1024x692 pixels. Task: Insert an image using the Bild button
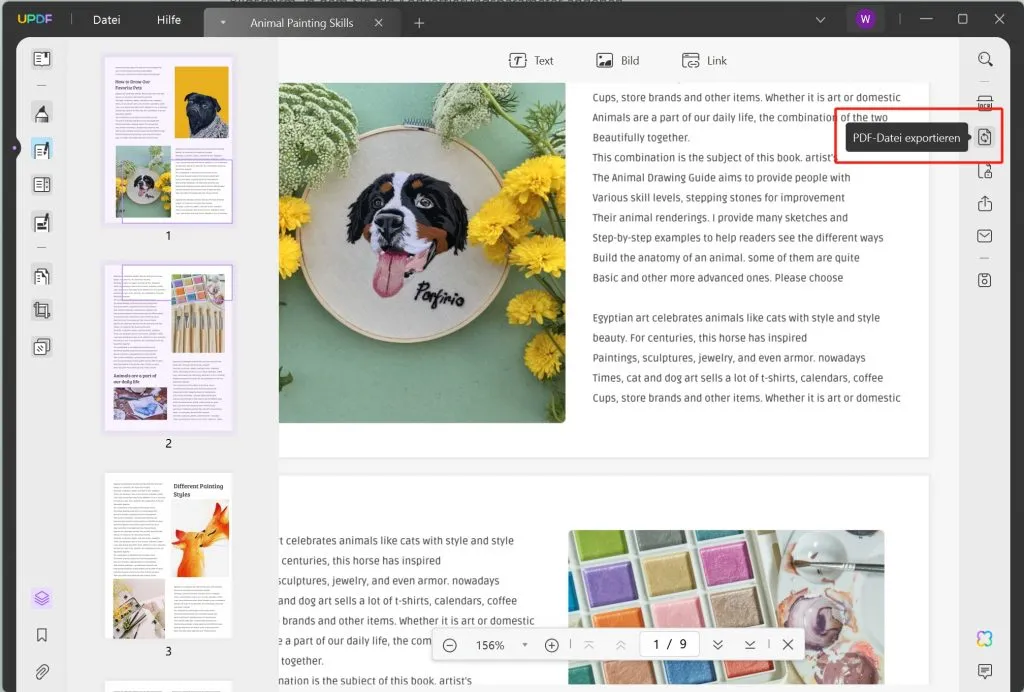click(x=617, y=60)
